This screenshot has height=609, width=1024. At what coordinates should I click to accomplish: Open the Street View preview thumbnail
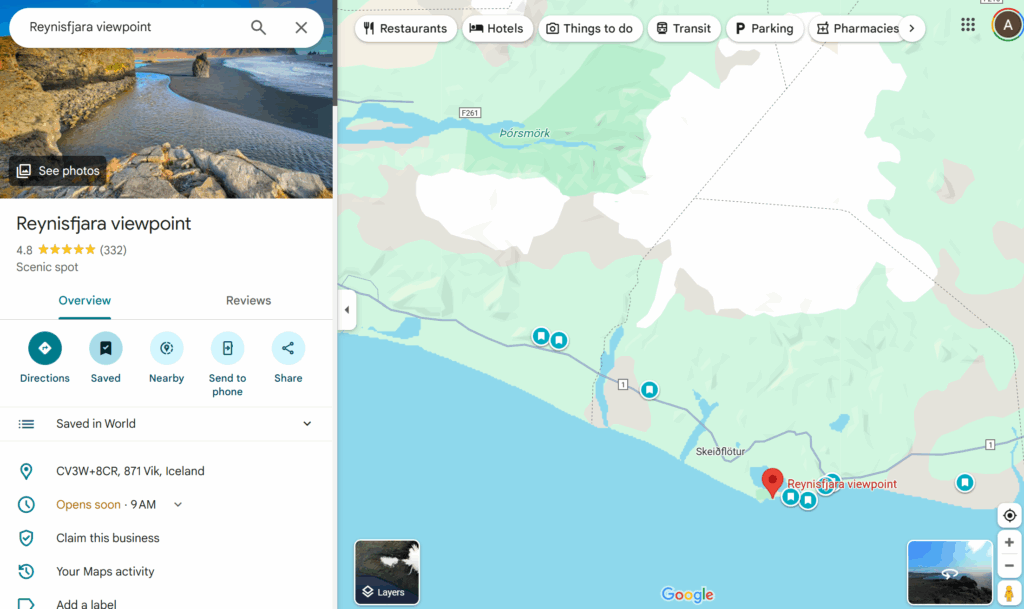(950, 572)
